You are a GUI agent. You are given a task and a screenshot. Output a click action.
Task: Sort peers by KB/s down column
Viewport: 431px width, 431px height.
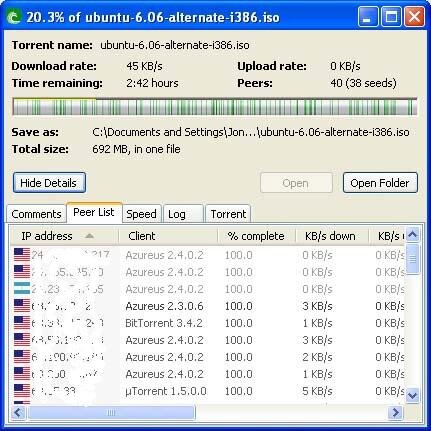(x=332, y=236)
